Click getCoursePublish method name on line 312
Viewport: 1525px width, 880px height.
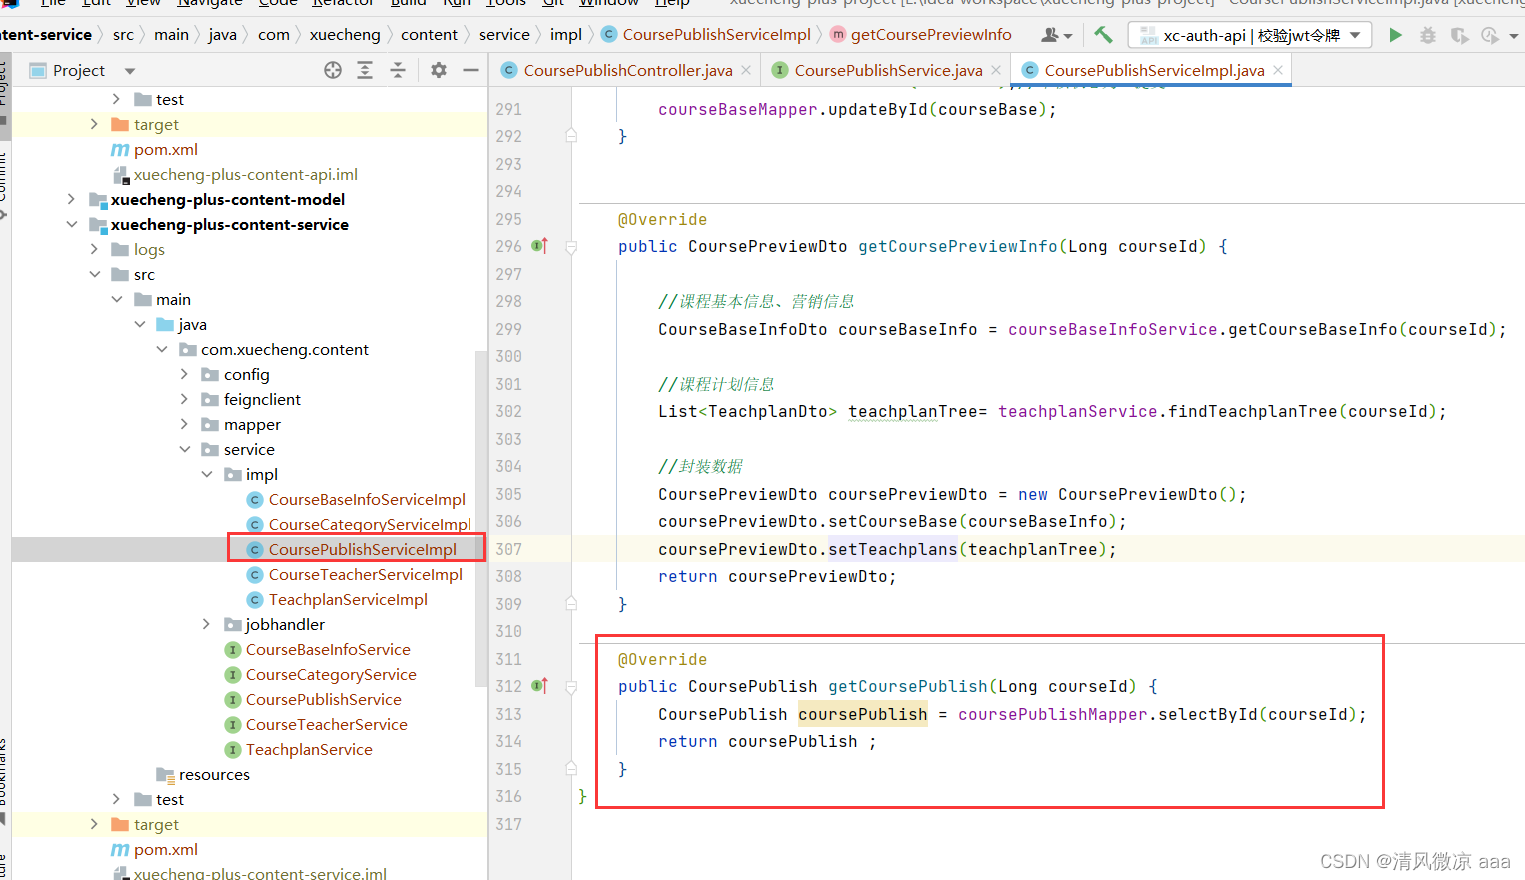point(907,686)
